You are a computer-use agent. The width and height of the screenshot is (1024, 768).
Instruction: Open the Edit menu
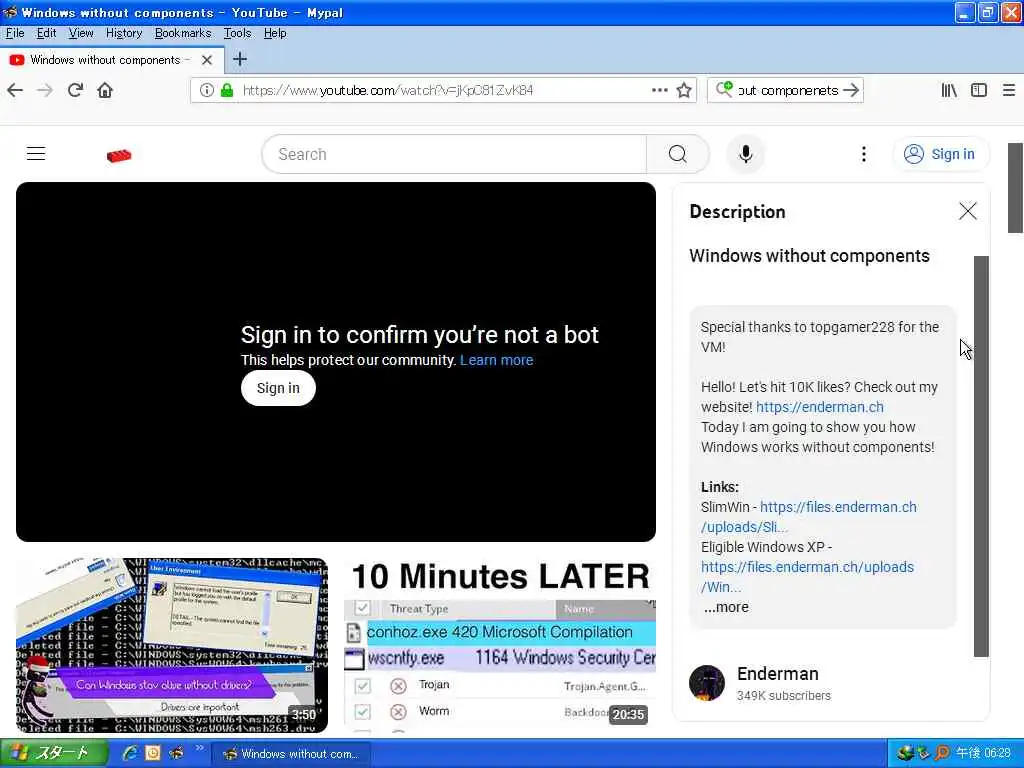pos(46,33)
